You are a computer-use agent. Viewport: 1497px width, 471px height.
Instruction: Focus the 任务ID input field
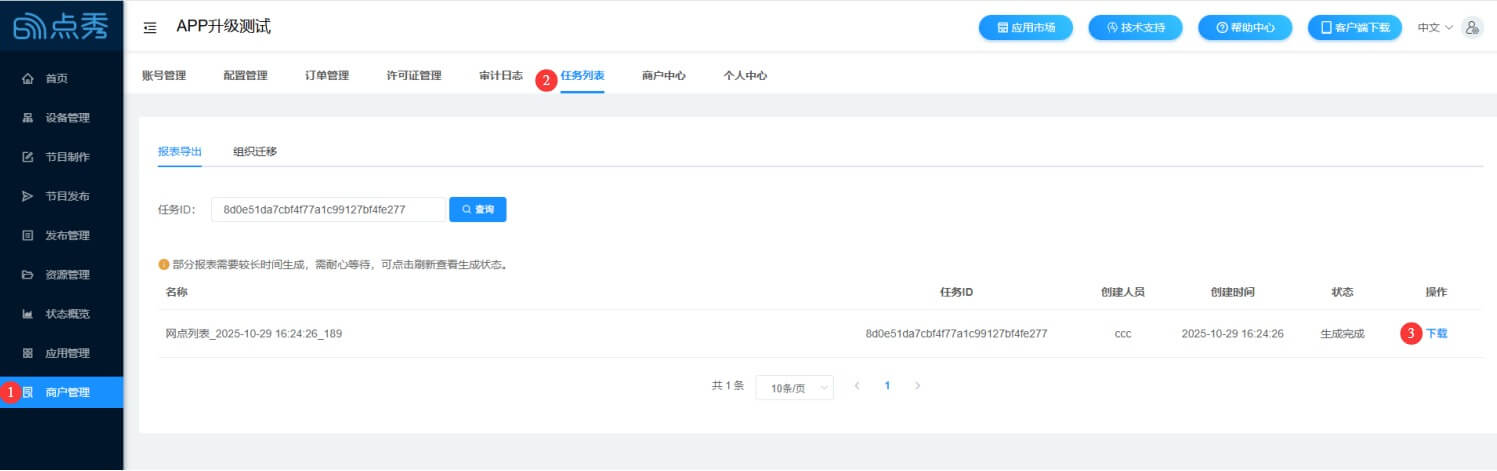point(328,209)
